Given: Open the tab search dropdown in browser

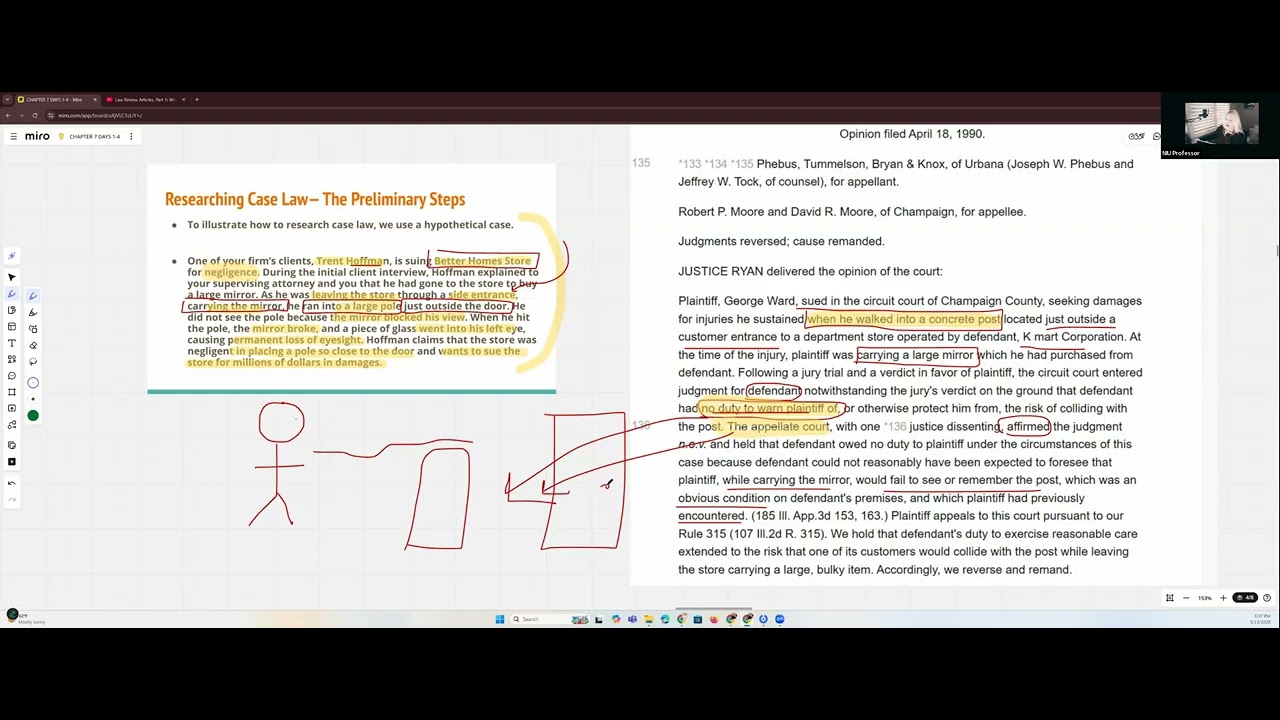Looking at the screenshot, I should 8,99.
